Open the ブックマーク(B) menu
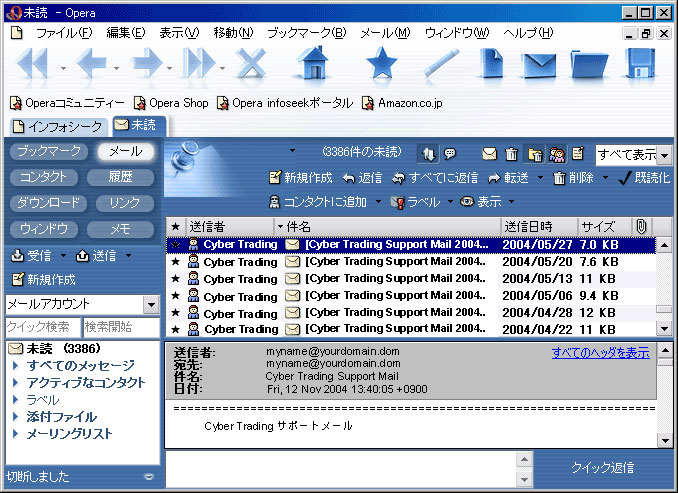 click(306, 33)
